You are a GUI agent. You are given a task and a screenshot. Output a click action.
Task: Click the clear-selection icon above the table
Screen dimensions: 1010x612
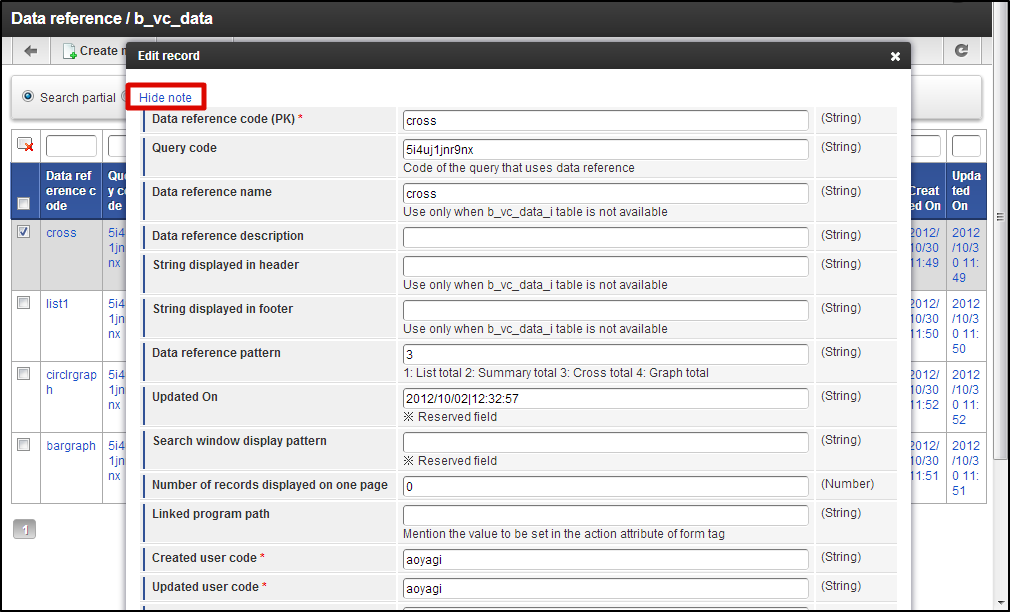click(25, 146)
